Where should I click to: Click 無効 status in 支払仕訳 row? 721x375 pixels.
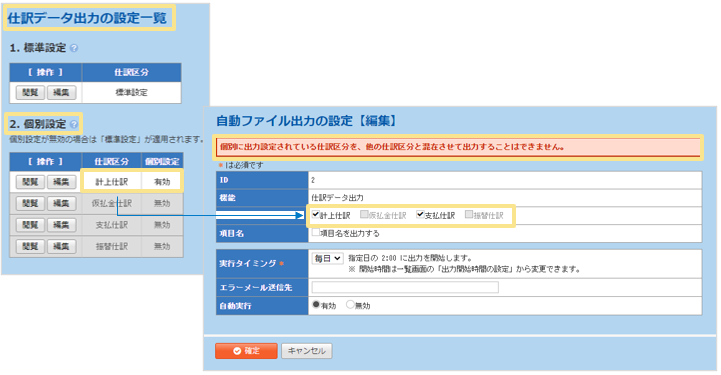pyautogui.click(x=162, y=225)
